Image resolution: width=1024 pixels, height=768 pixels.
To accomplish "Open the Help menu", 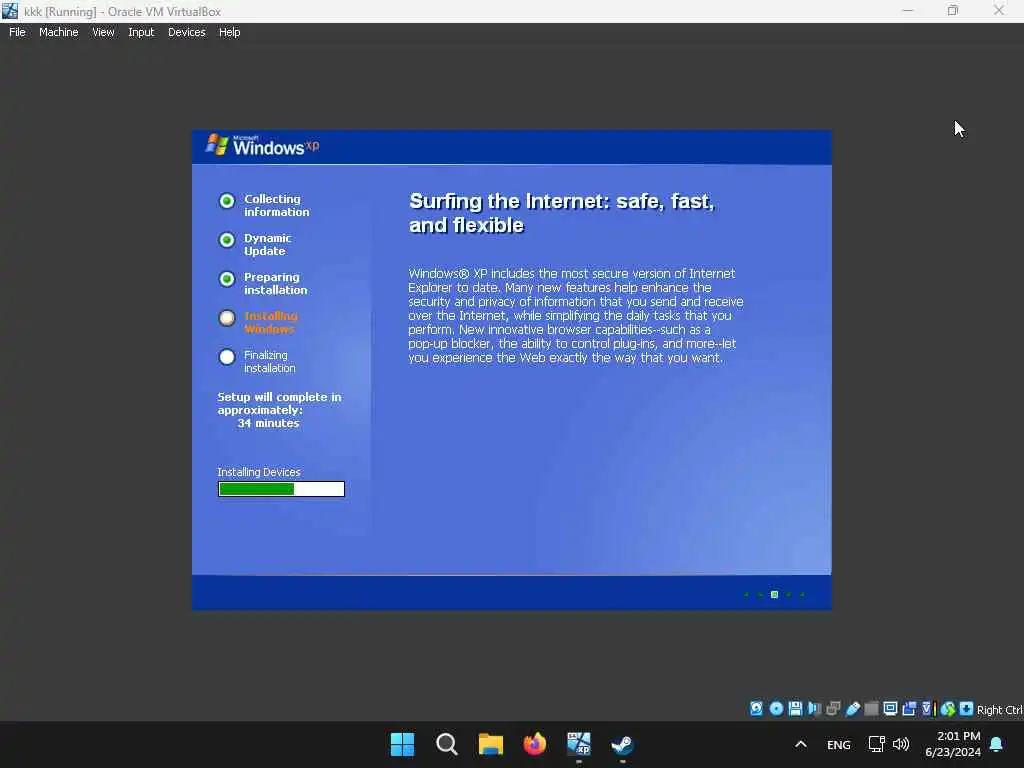I will tap(229, 32).
